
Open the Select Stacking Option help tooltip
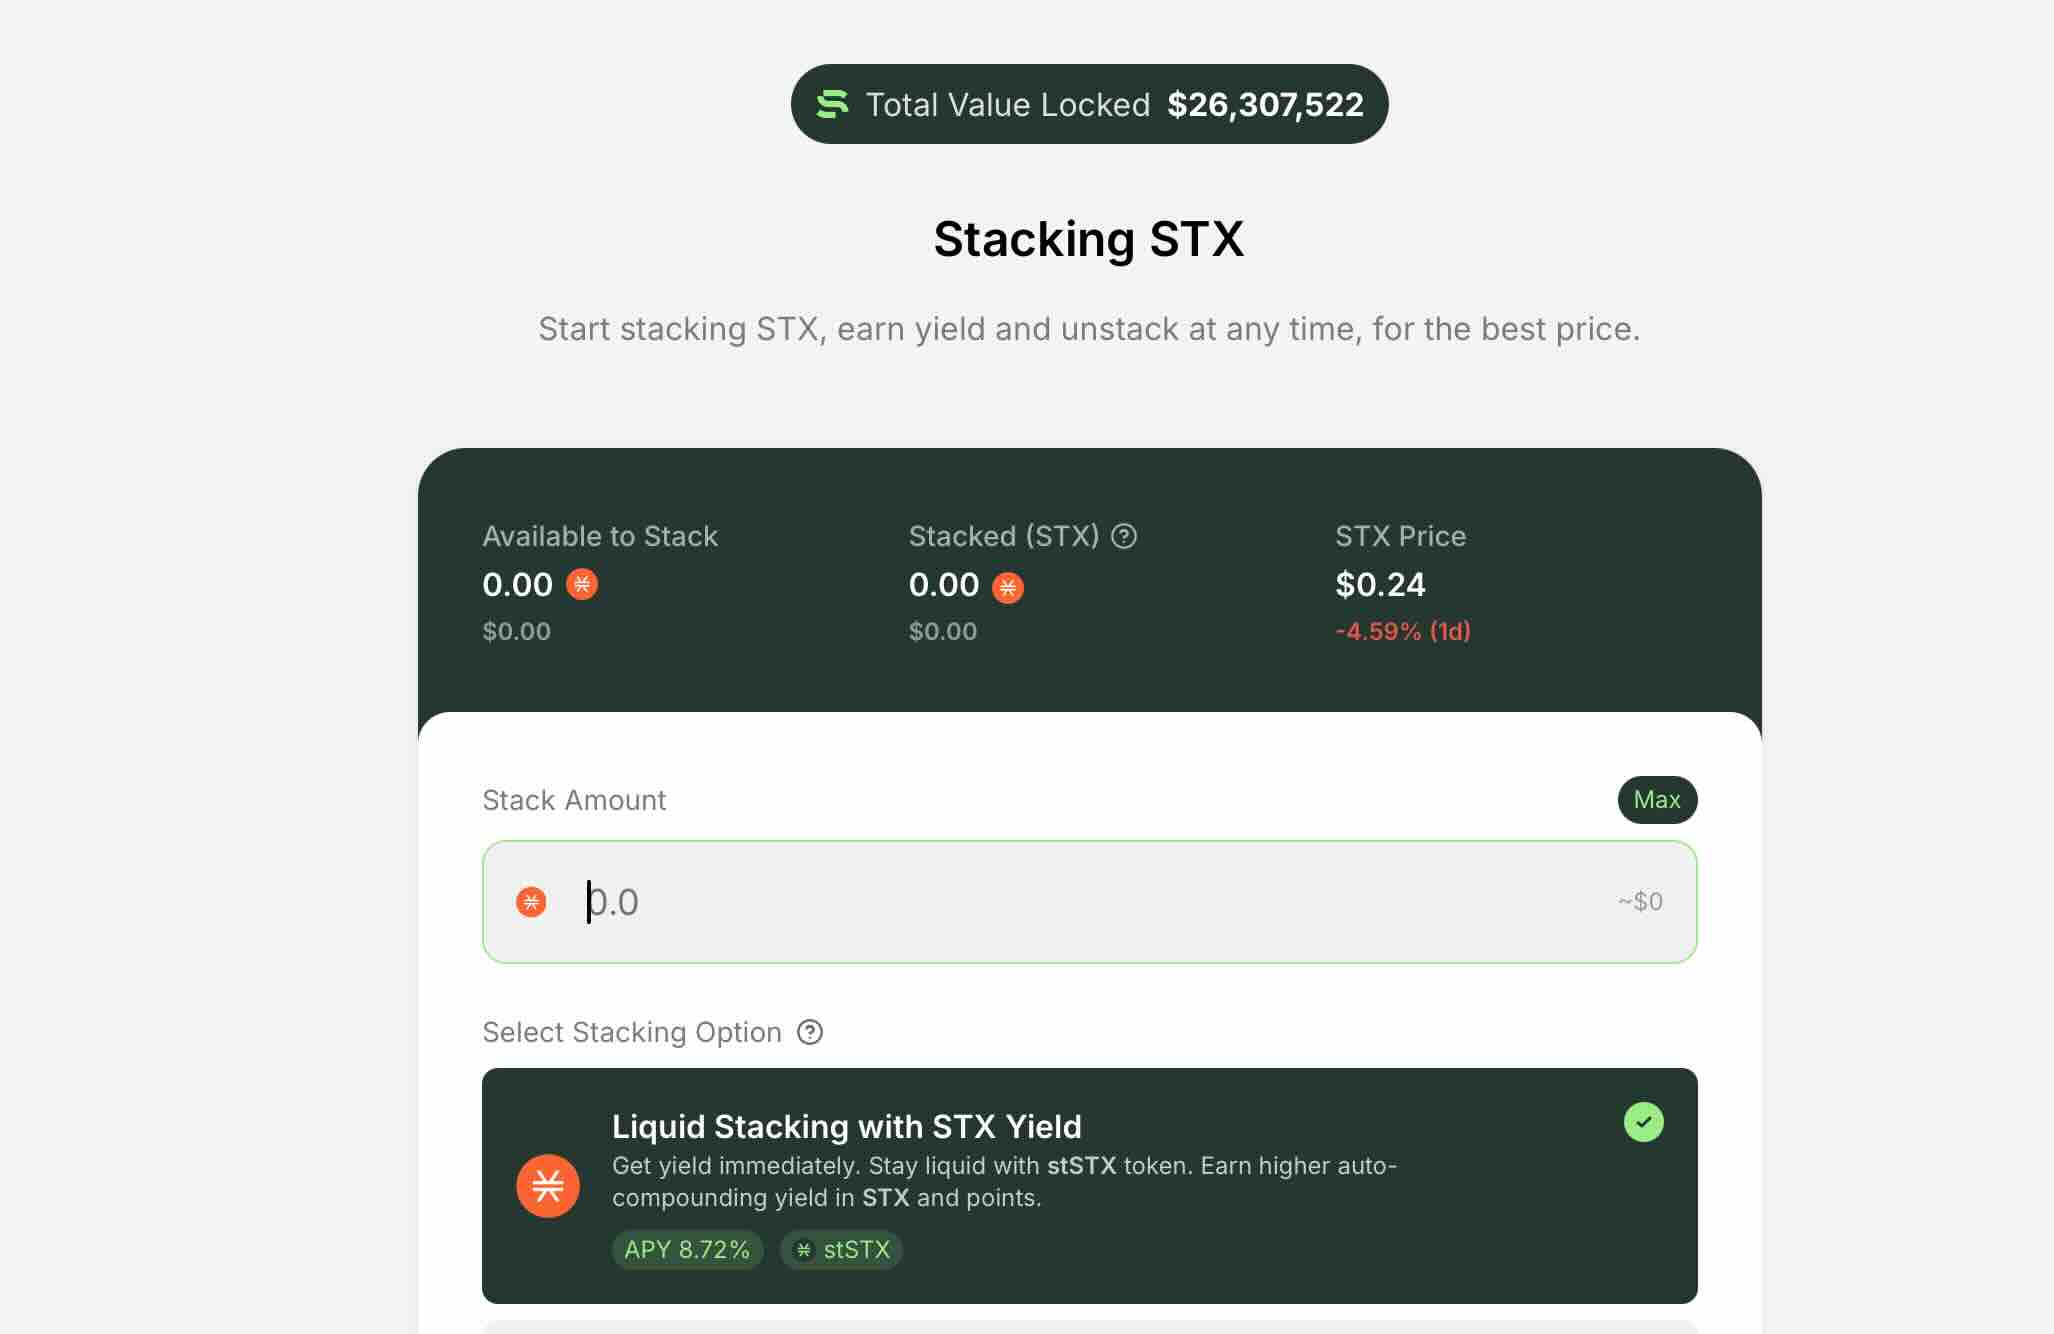point(810,1032)
